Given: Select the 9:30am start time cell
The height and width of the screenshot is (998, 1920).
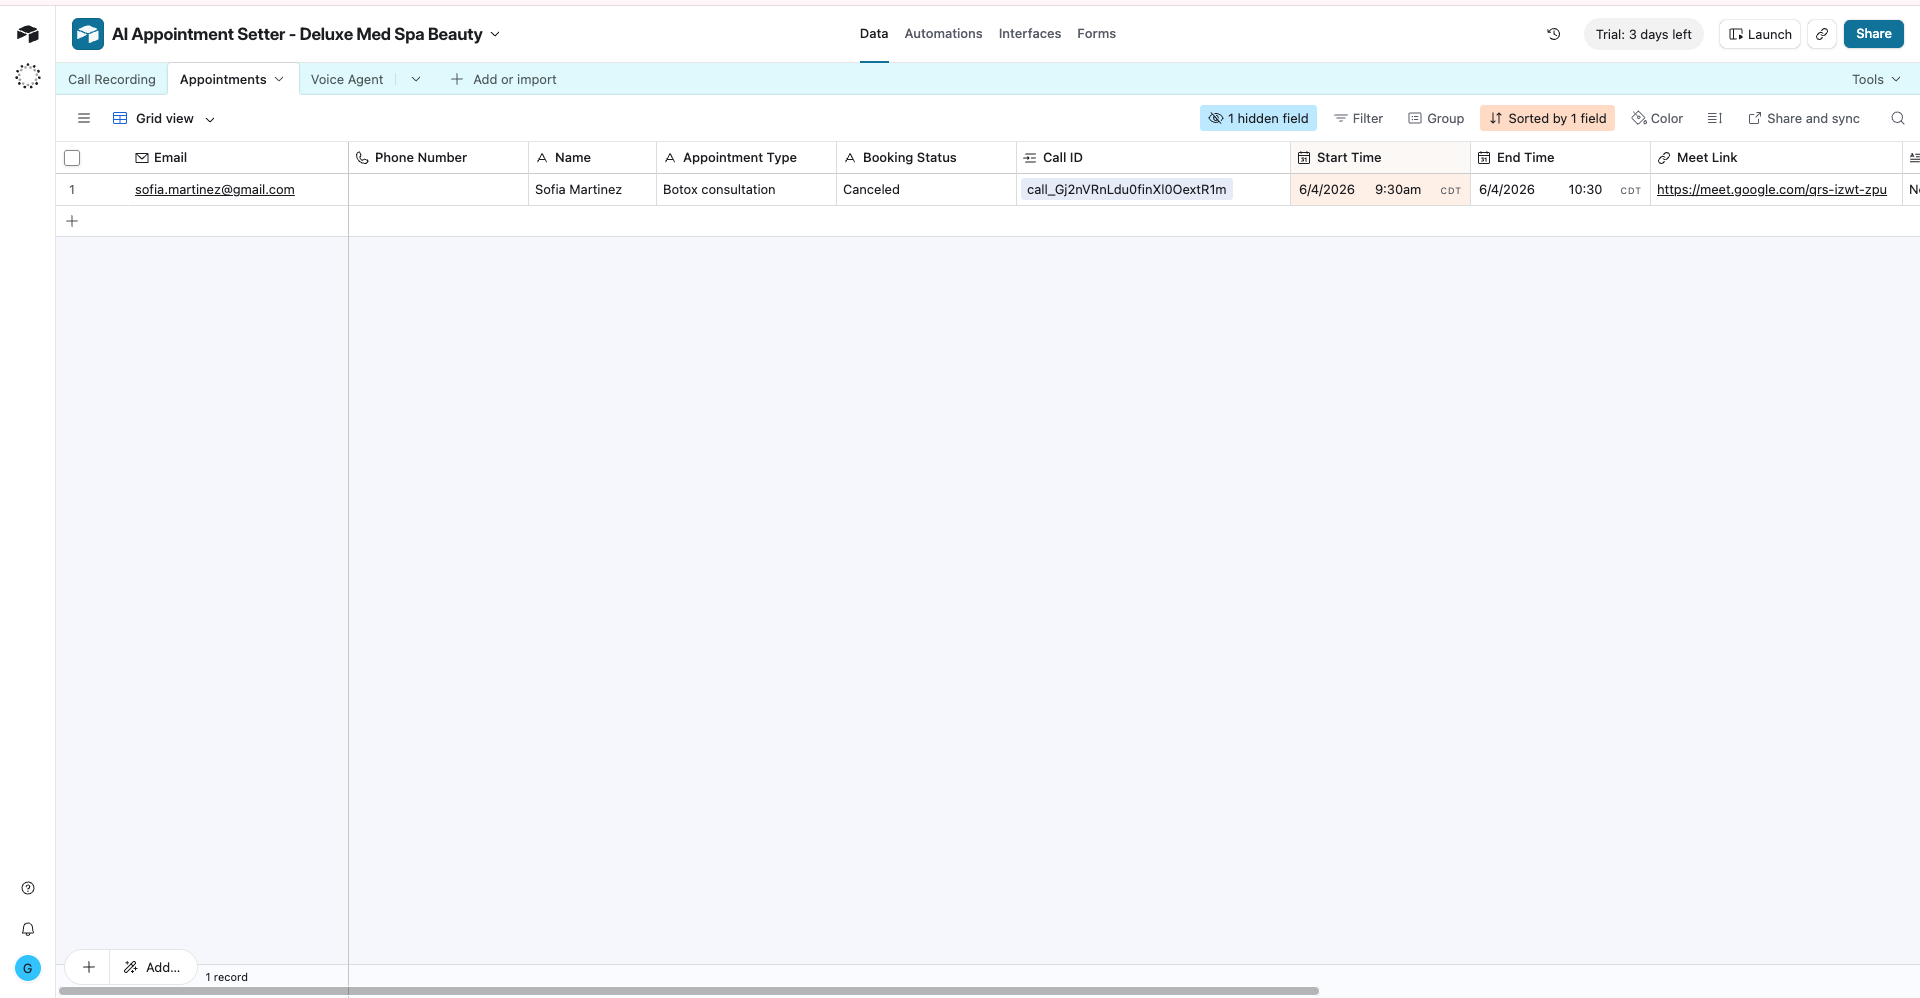Looking at the screenshot, I should 1380,189.
